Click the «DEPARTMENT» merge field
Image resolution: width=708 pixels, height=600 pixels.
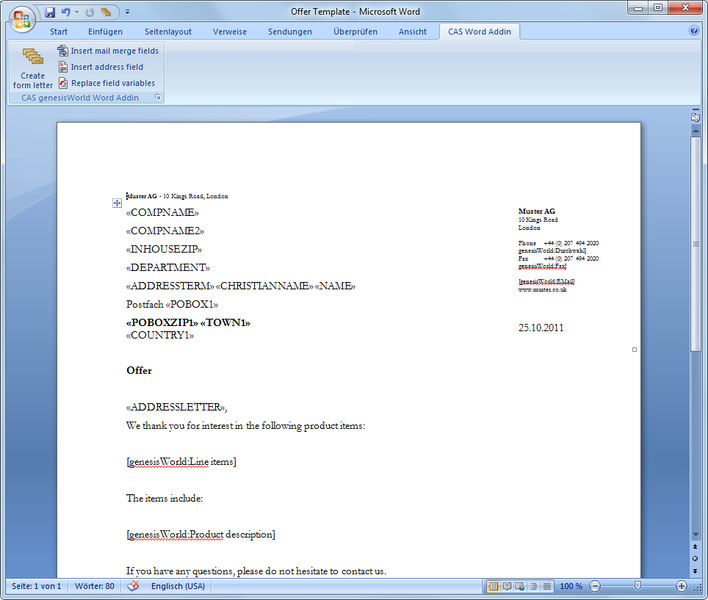coord(168,268)
